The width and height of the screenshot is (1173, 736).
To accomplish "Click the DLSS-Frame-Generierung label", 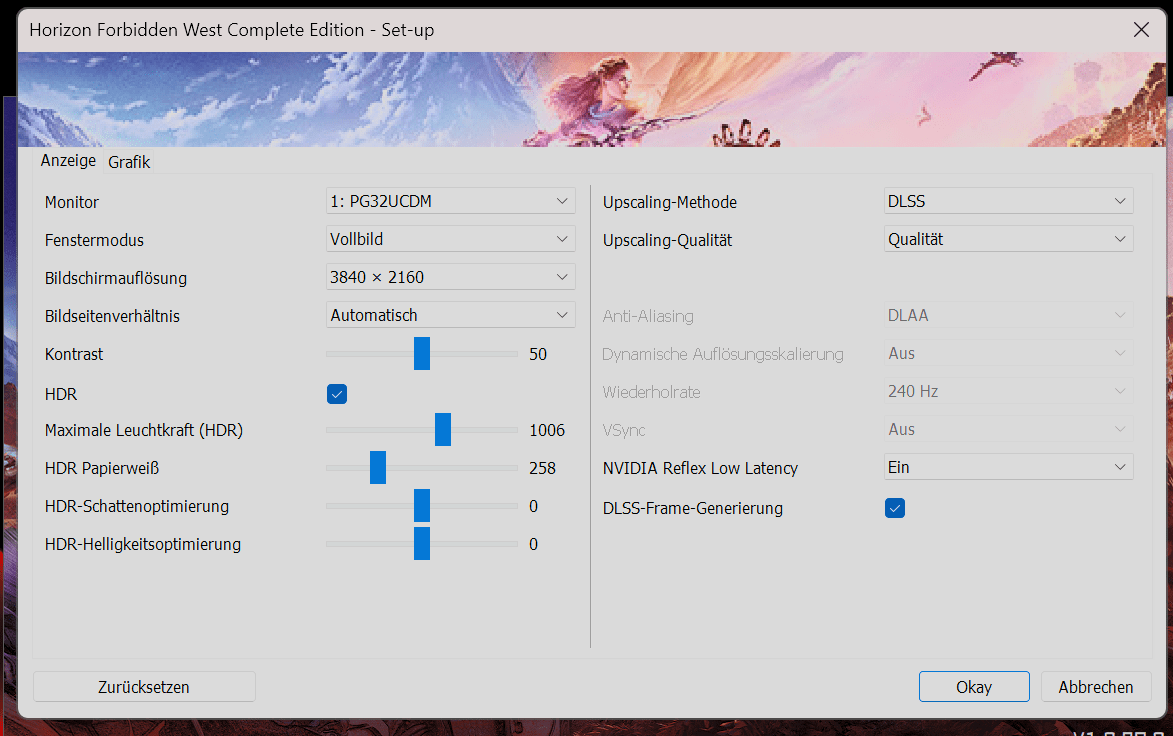I will 693,508.
